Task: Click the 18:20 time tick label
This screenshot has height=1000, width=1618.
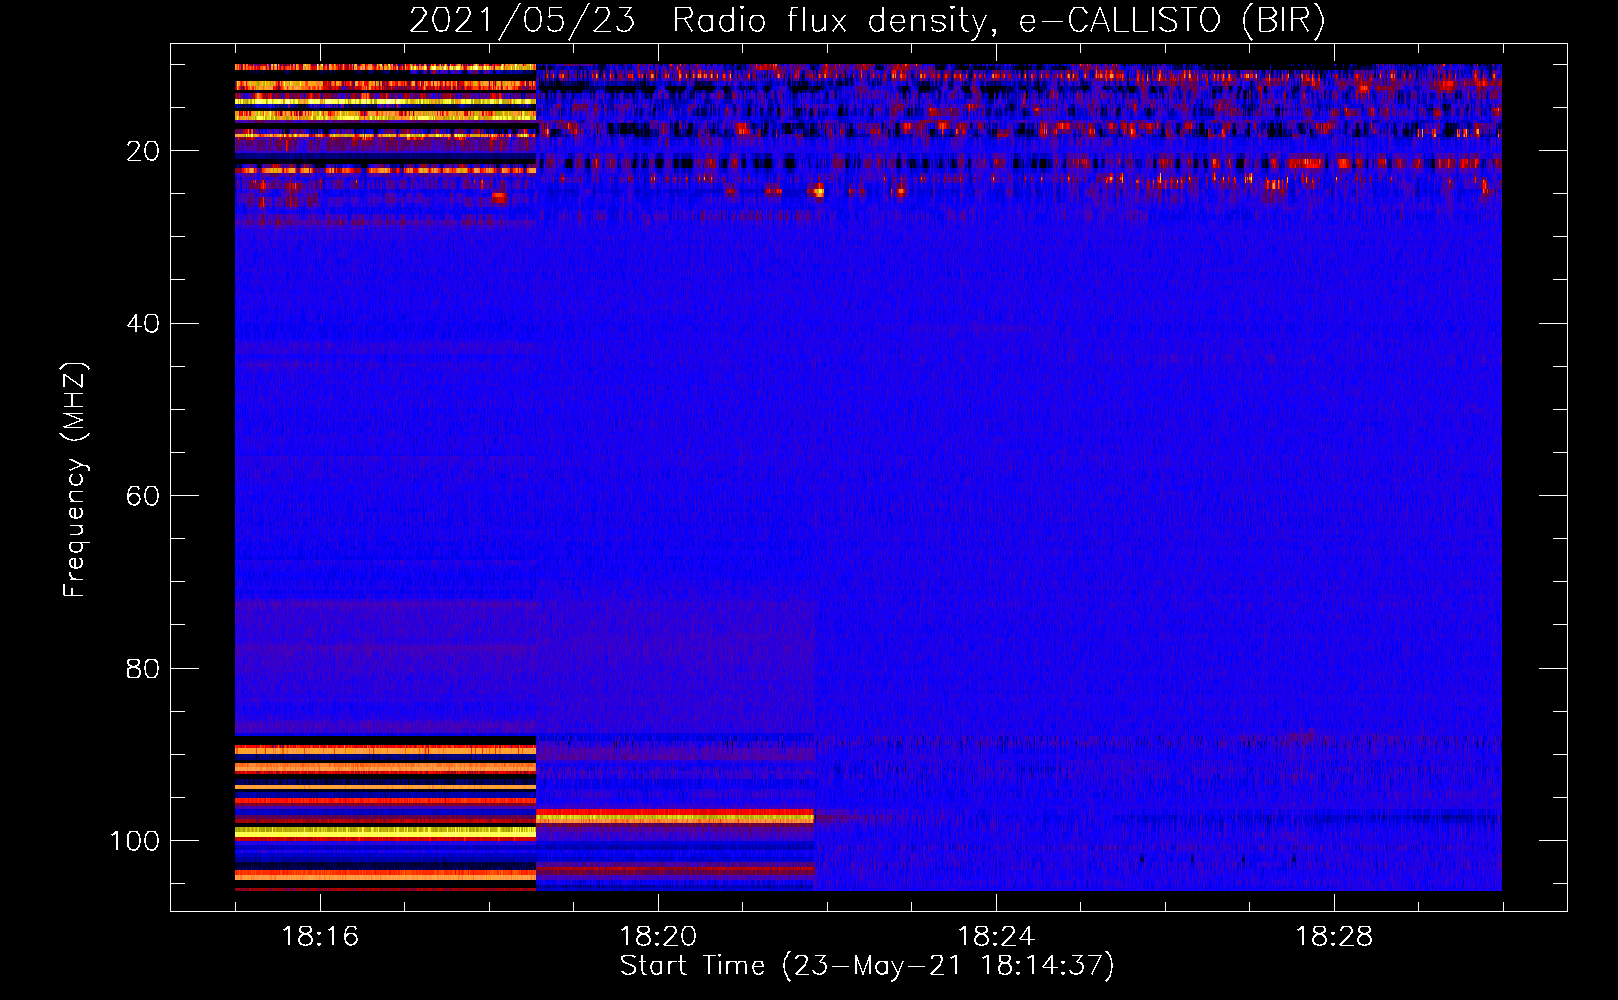Action: click(x=658, y=937)
